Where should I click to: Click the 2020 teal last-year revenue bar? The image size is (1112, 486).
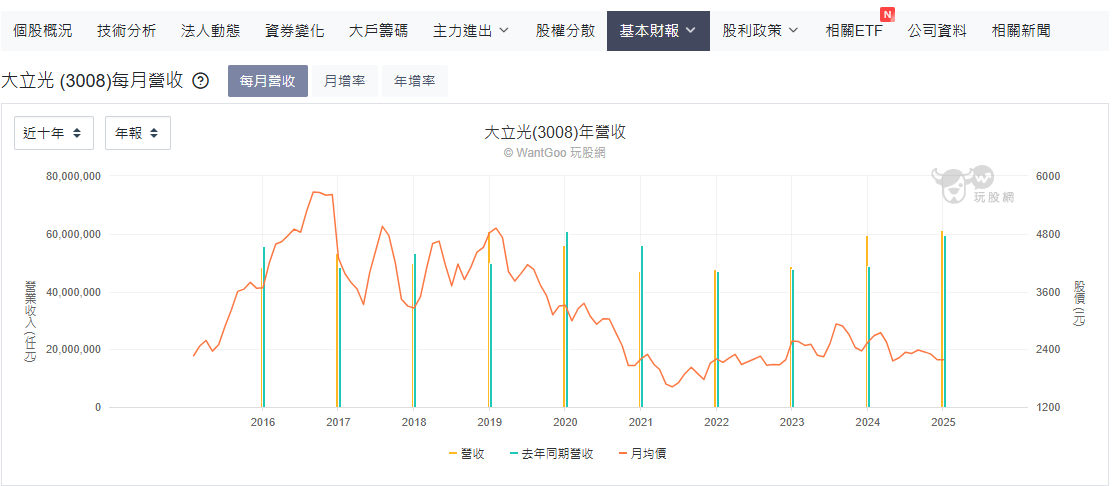(x=567, y=320)
